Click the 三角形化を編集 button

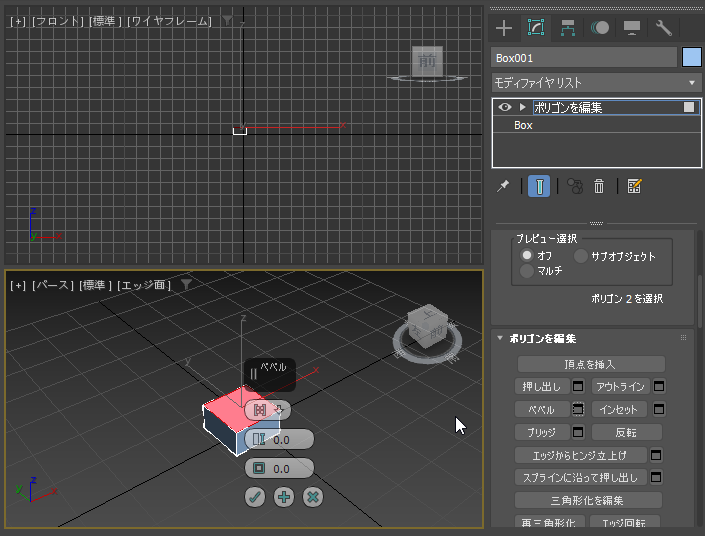(x=588, y=500)
